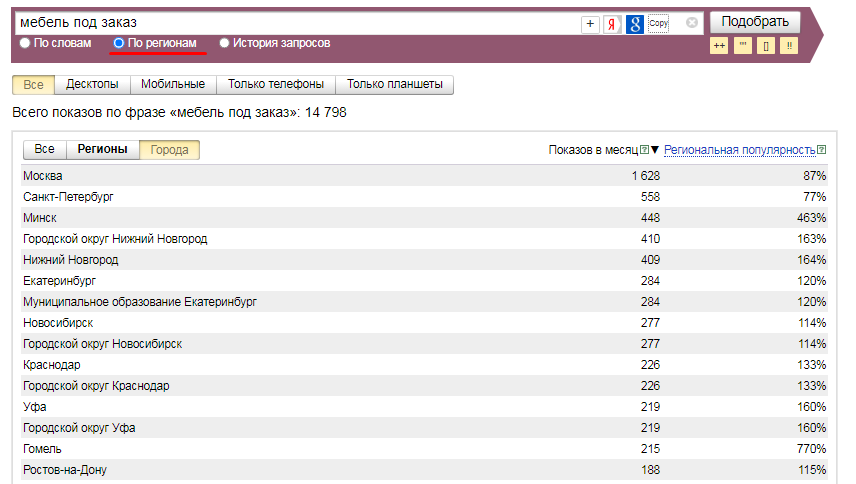Apply the square brackets operator button
This screenshot has height=484, width=856.
[766, 46]
